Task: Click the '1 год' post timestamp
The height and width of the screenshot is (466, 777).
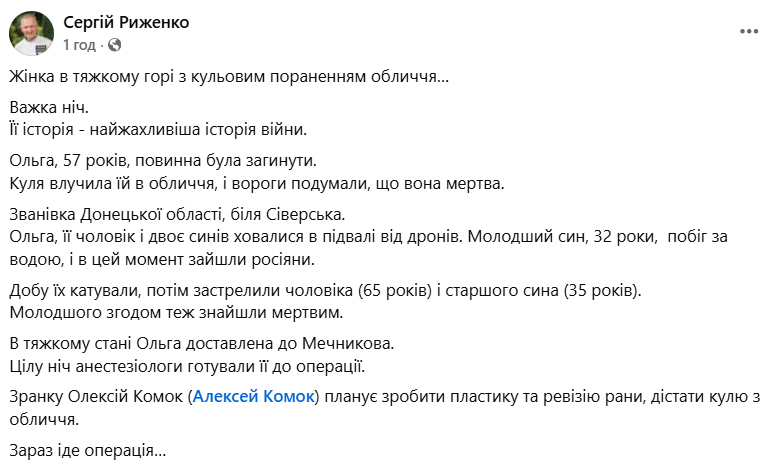Action: (79, 45)
